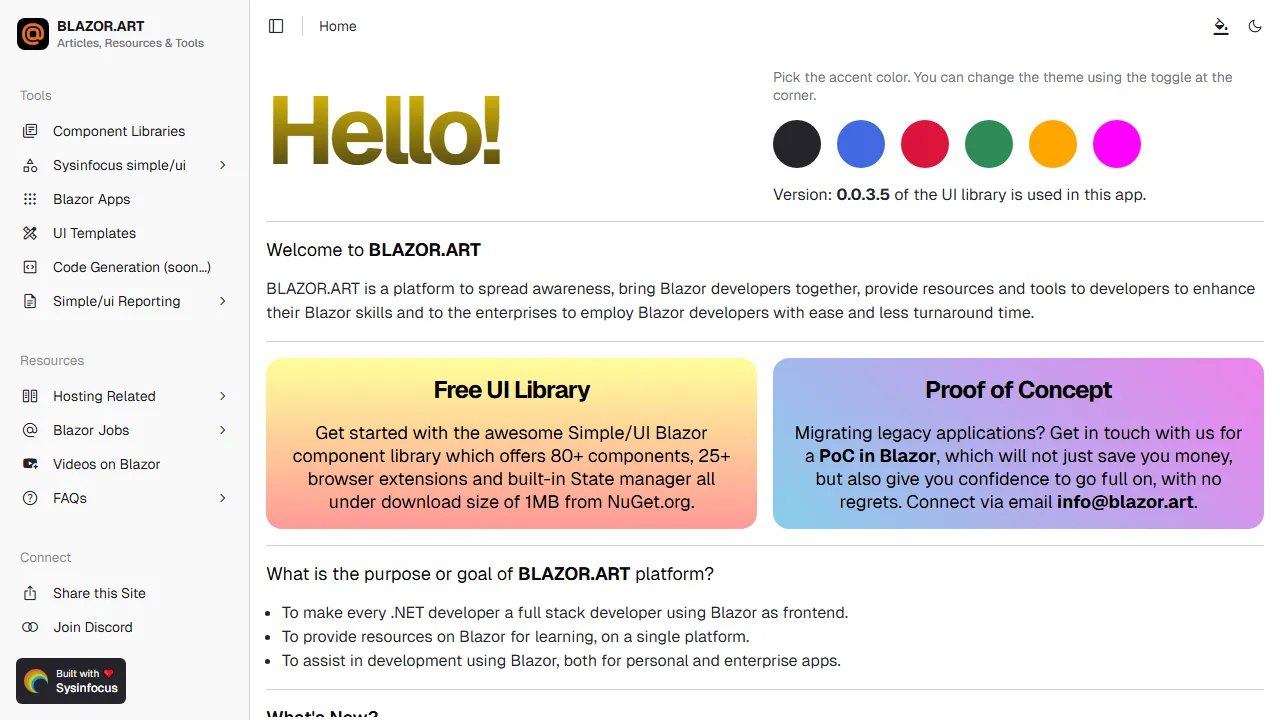Click Share this Site
The image size is (1280, 720).
(99, 593)
